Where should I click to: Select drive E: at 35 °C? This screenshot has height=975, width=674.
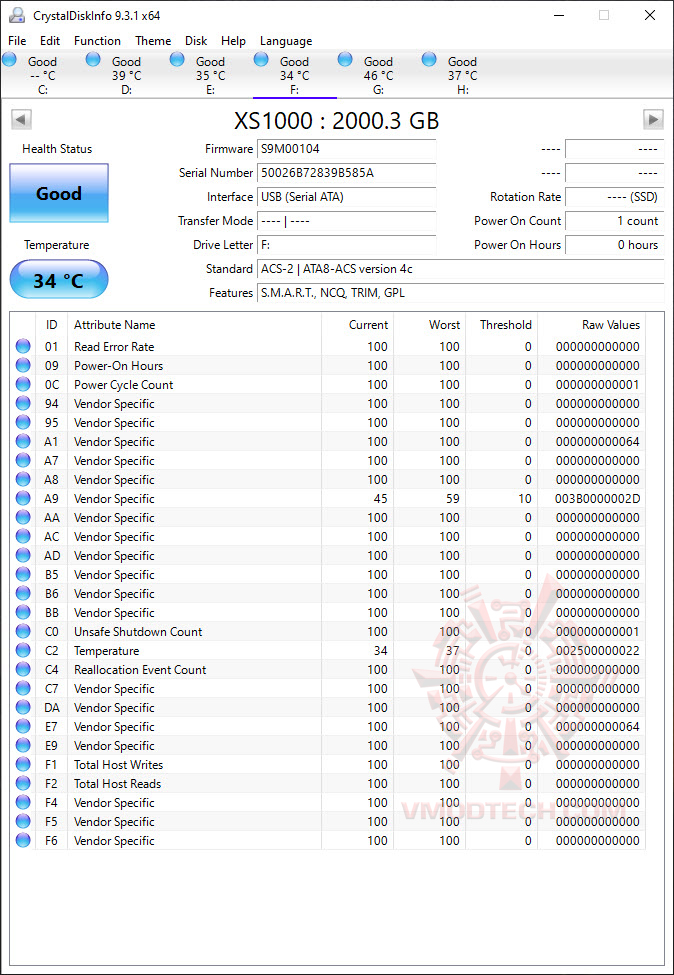210,75
